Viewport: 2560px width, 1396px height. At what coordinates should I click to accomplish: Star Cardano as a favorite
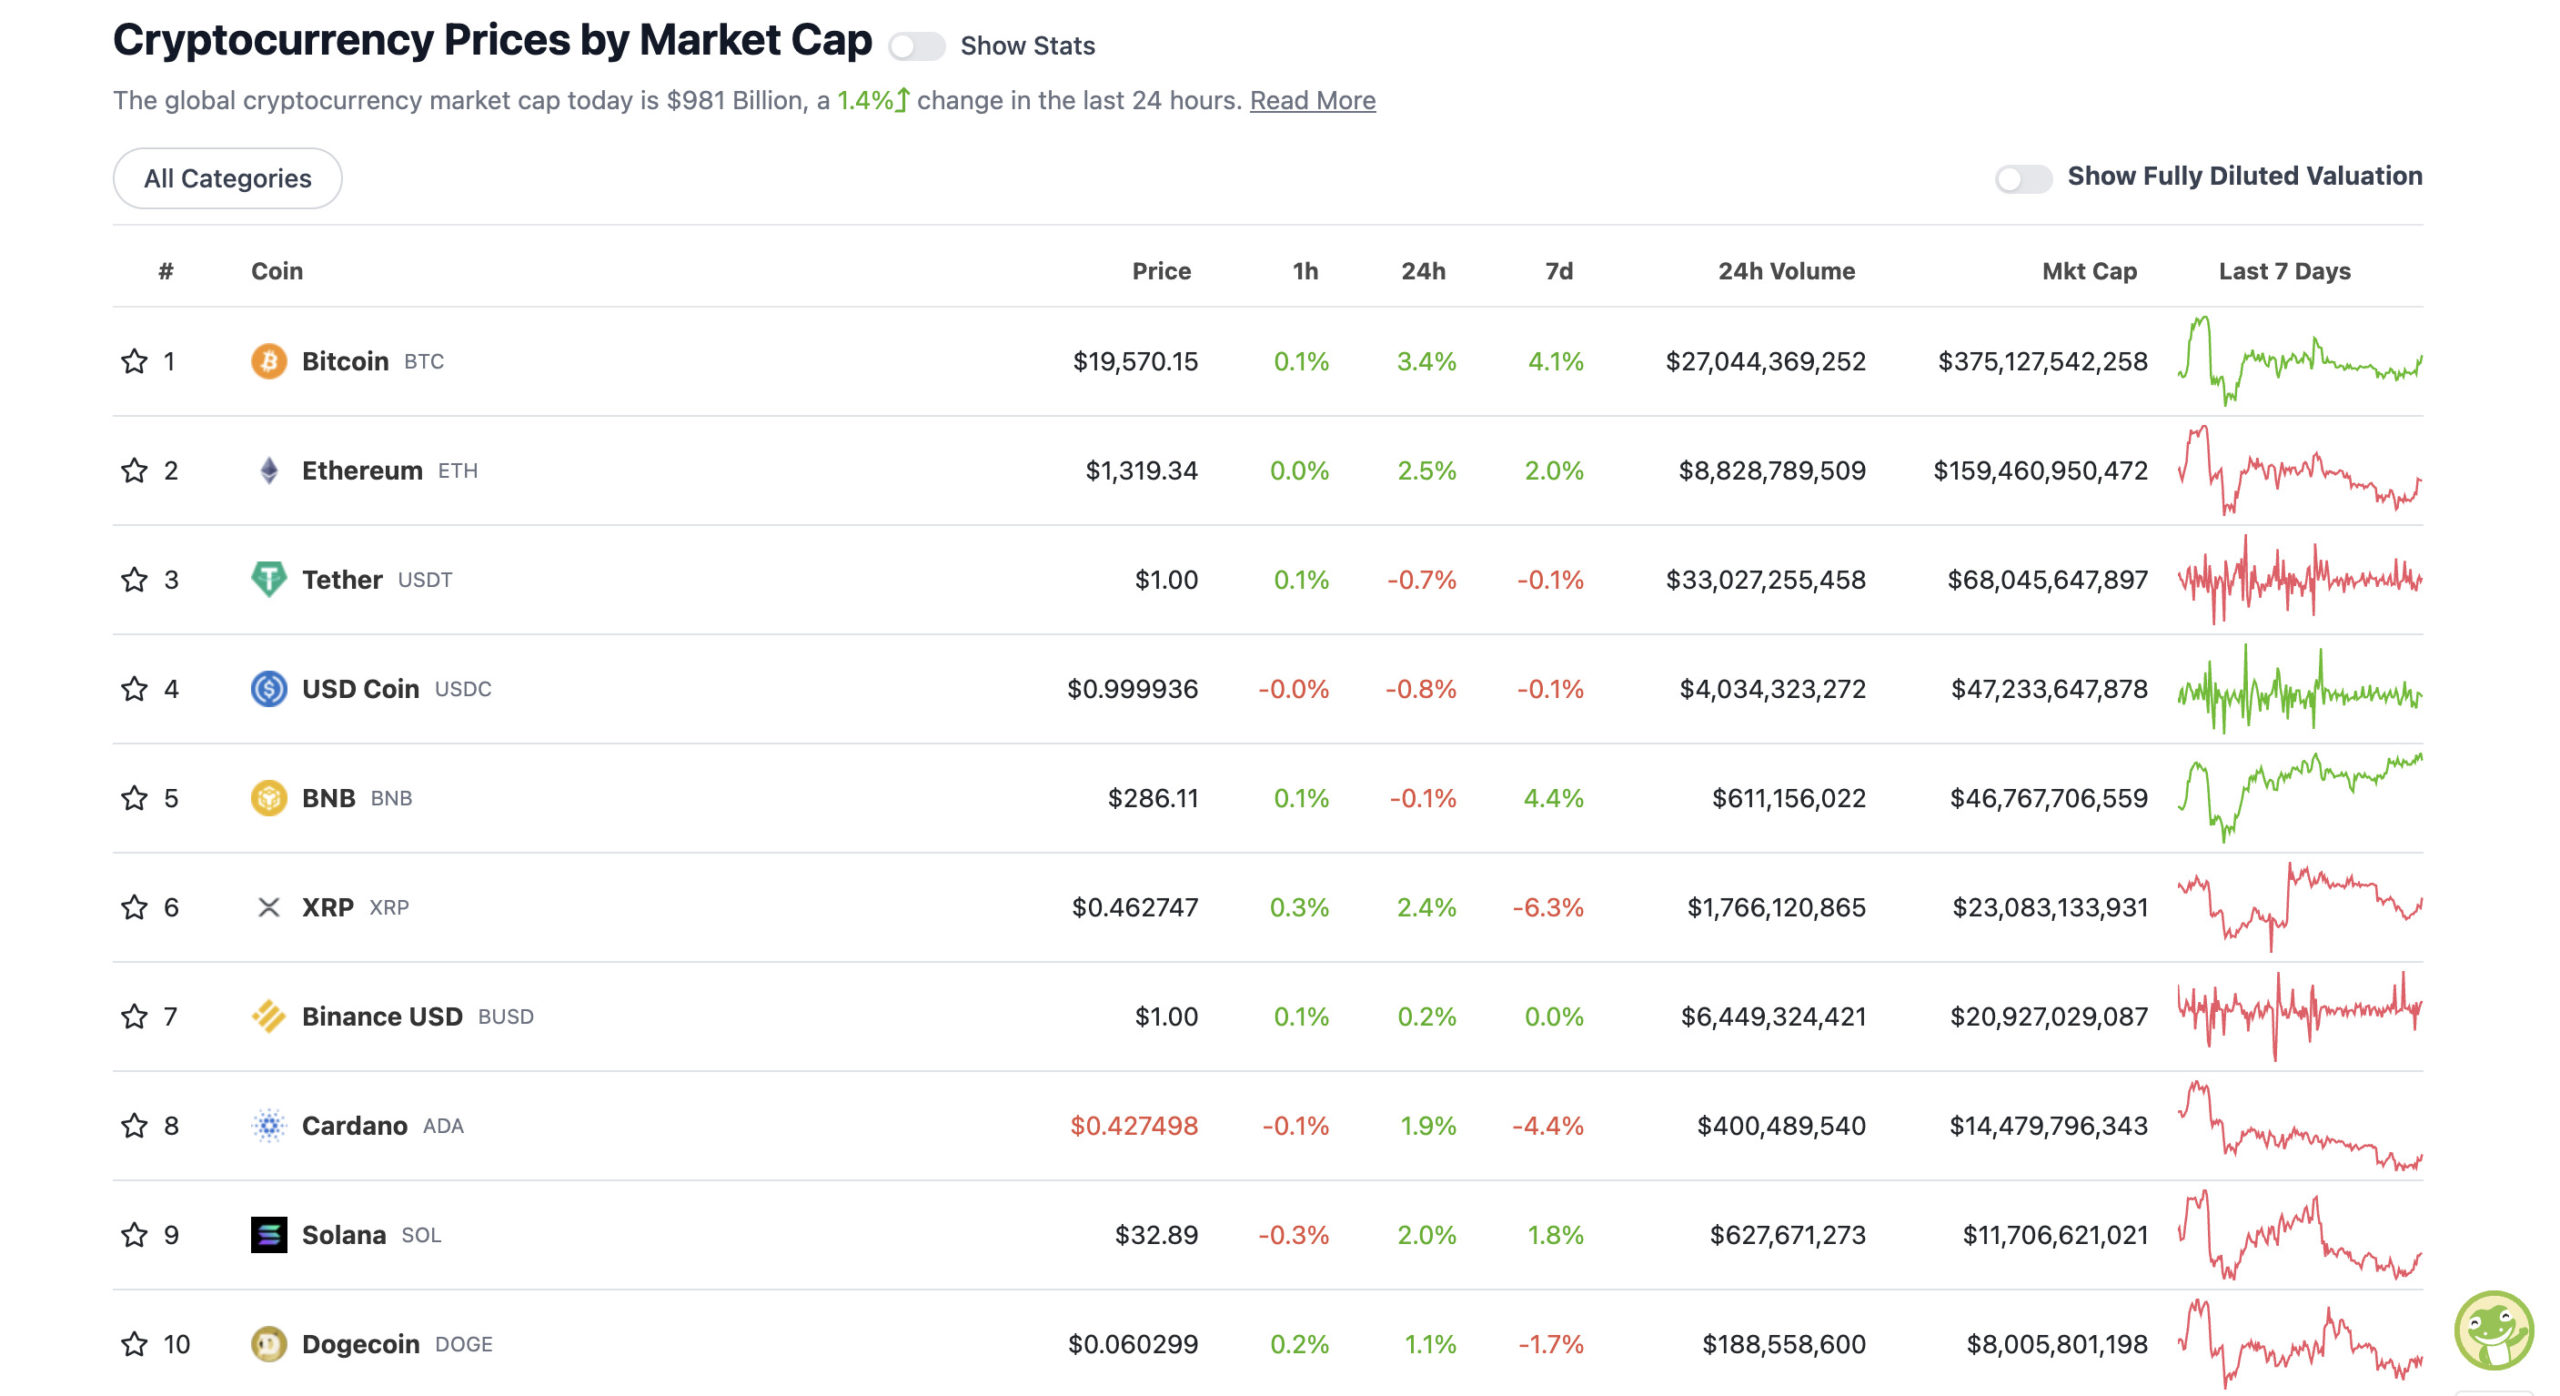click(x=134, y=1125)
